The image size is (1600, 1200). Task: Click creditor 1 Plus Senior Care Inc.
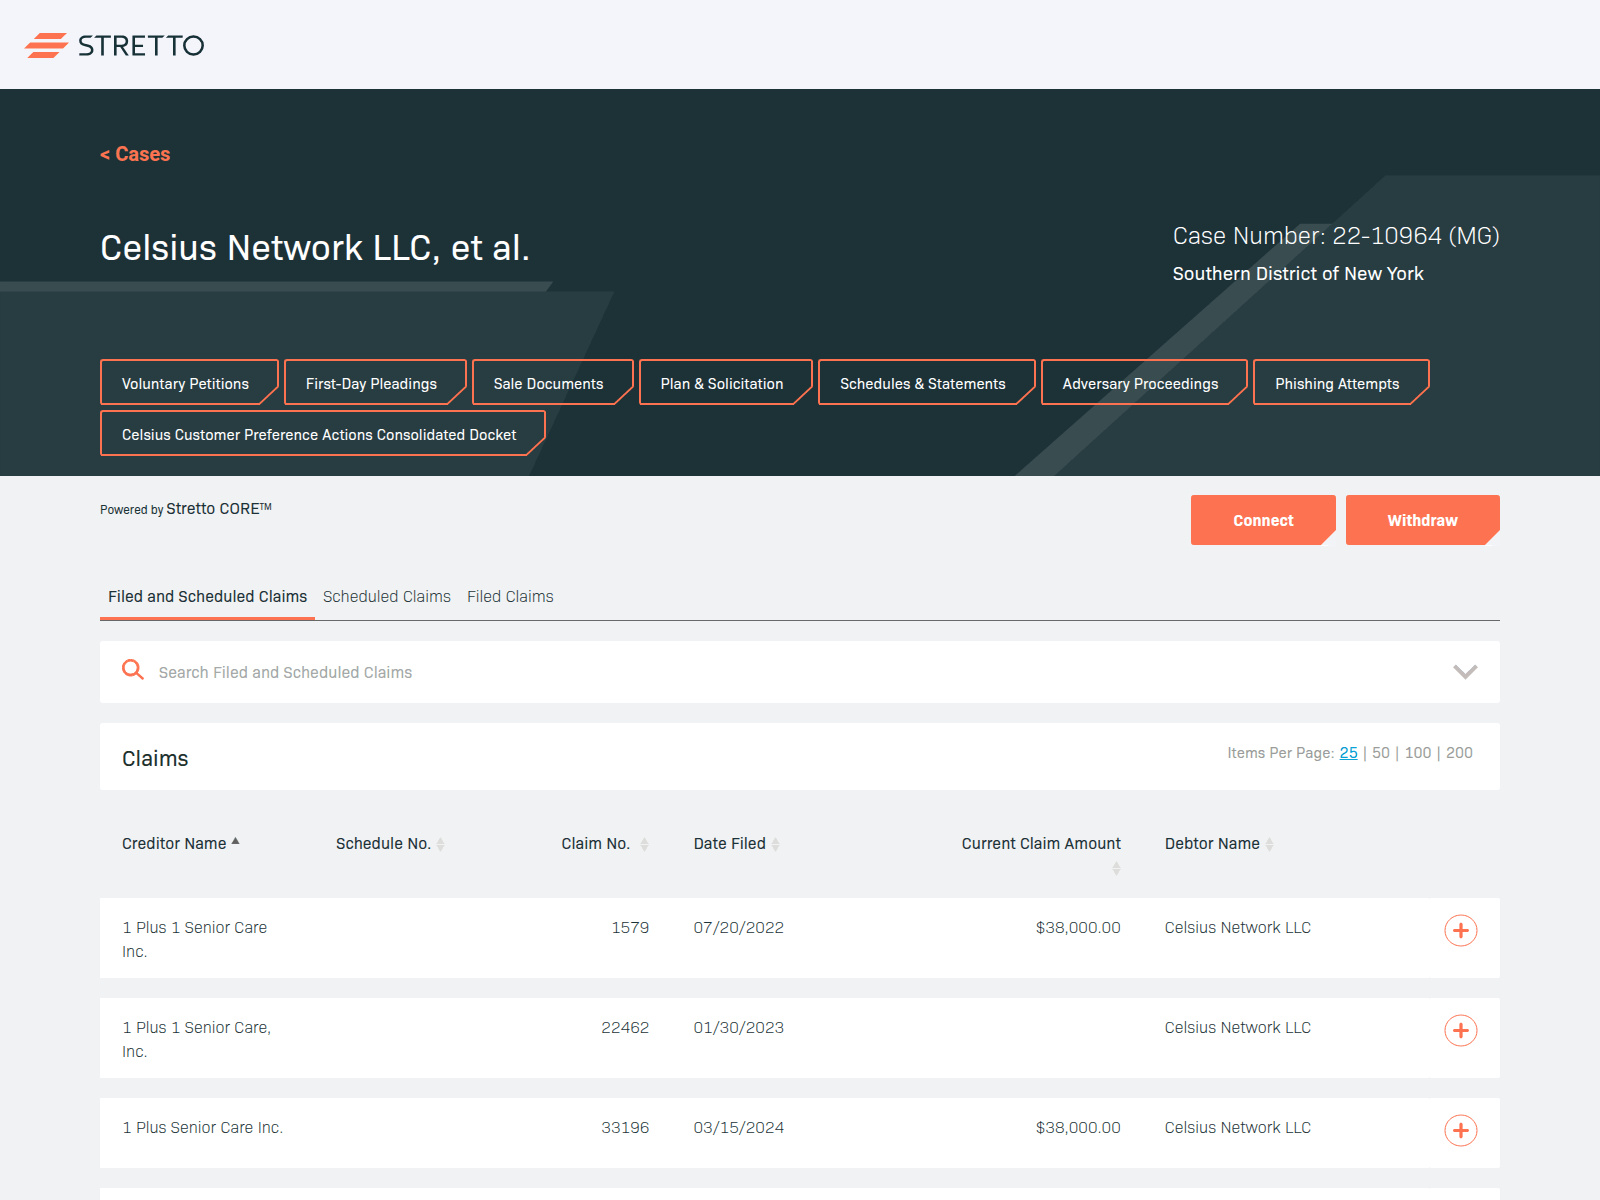203,1128
